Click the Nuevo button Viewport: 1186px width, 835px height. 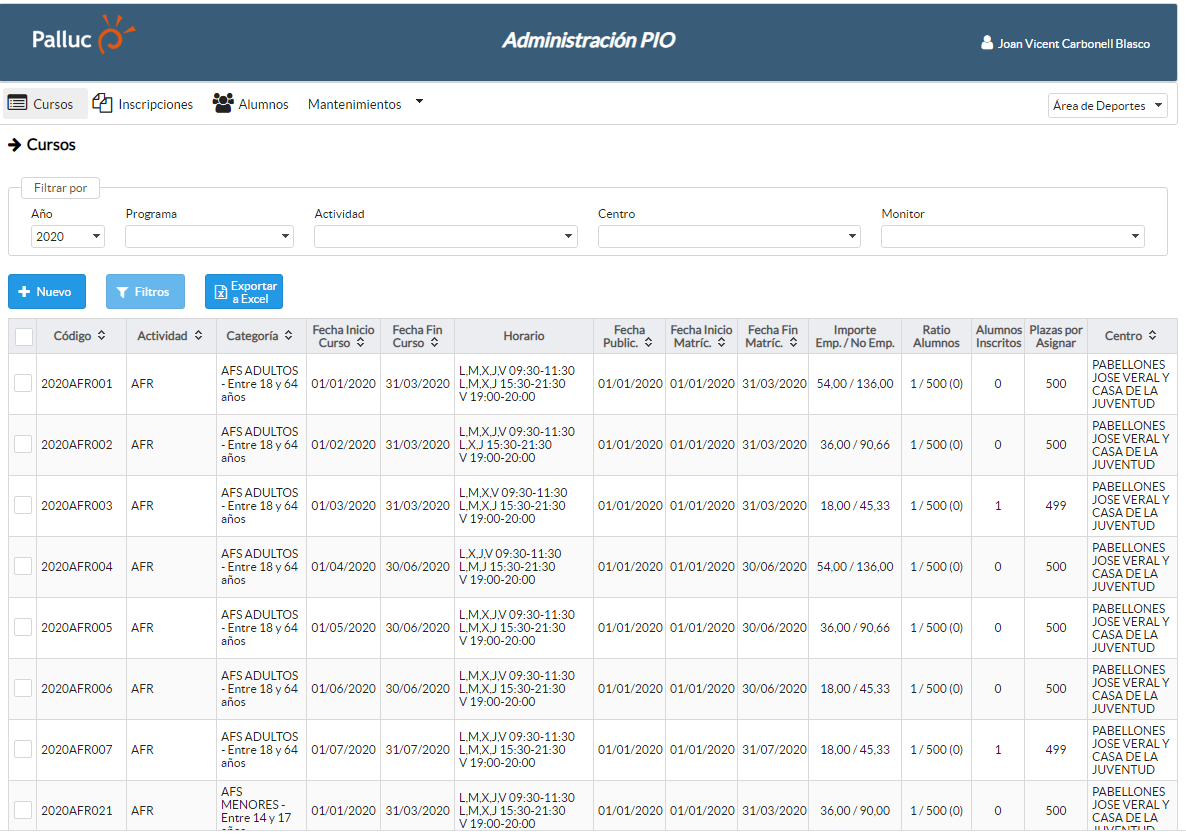(x=46, y=292)
